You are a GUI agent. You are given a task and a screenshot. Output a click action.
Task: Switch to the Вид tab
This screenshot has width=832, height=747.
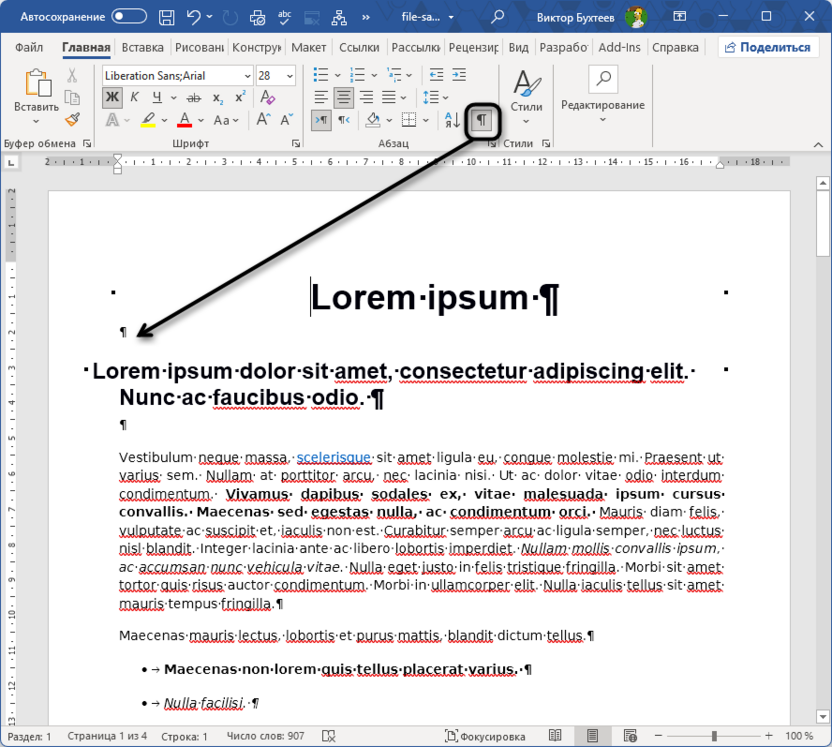pos(518,47)
